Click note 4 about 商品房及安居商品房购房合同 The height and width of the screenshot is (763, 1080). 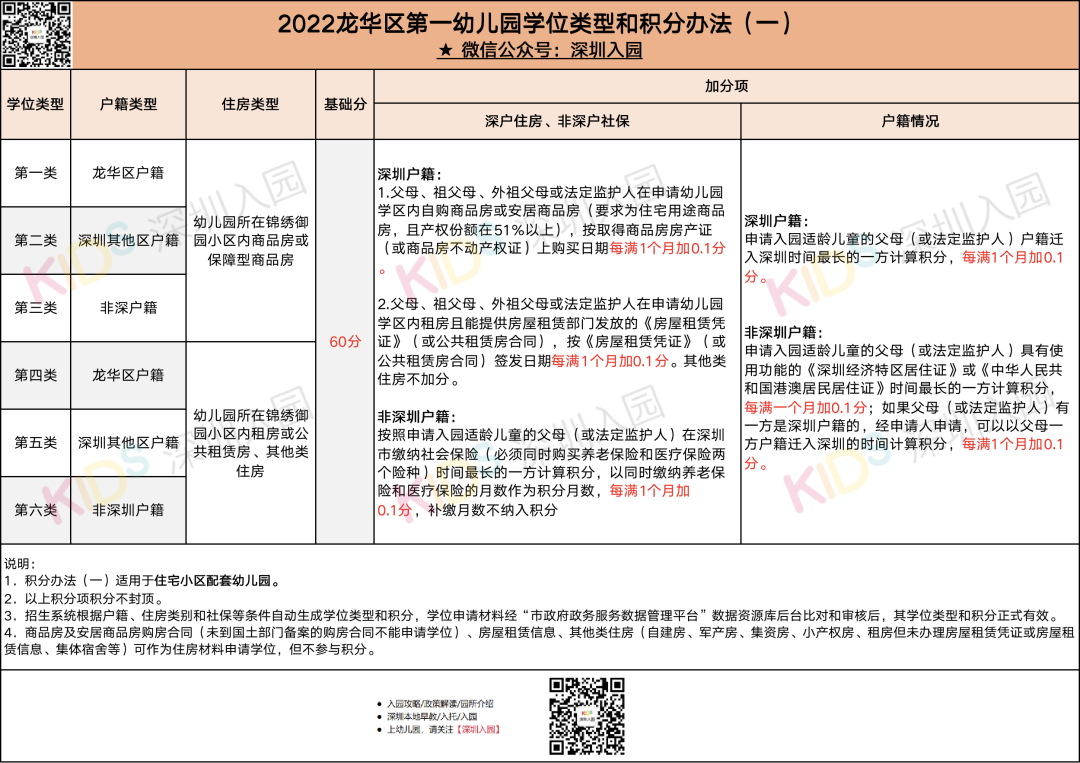click(539, 640)
